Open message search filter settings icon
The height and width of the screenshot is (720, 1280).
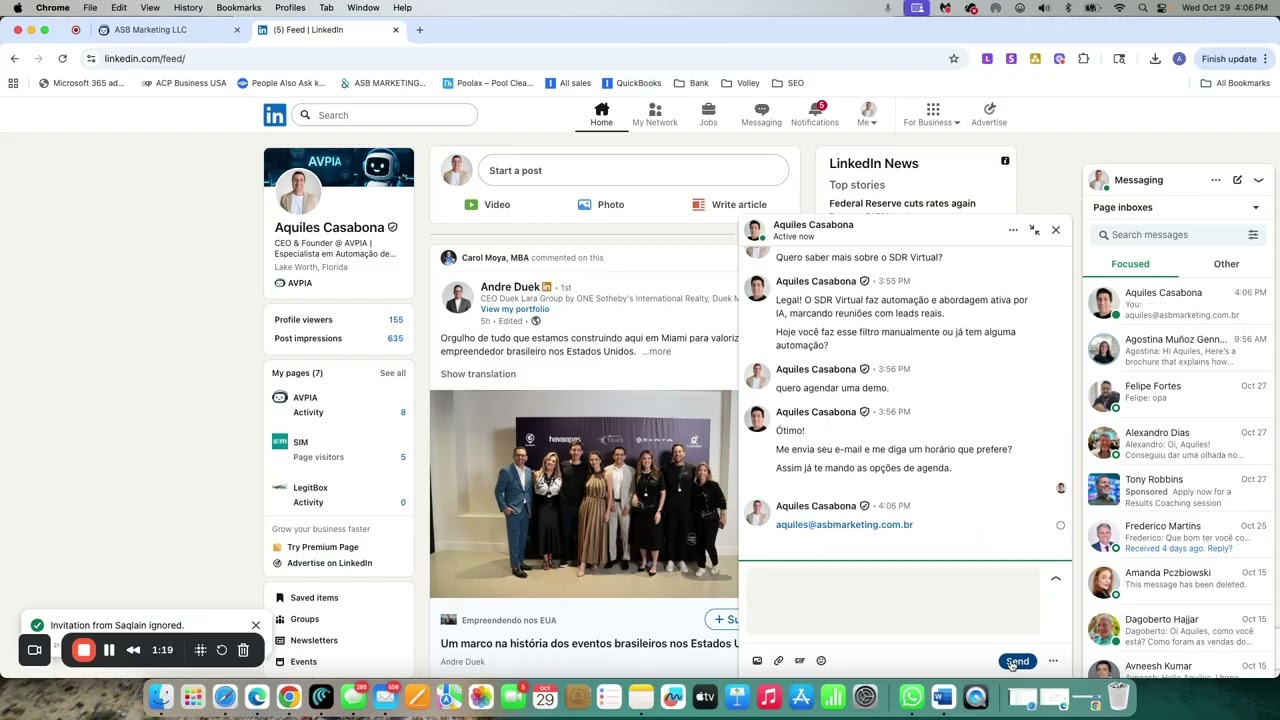point(1252,235)
